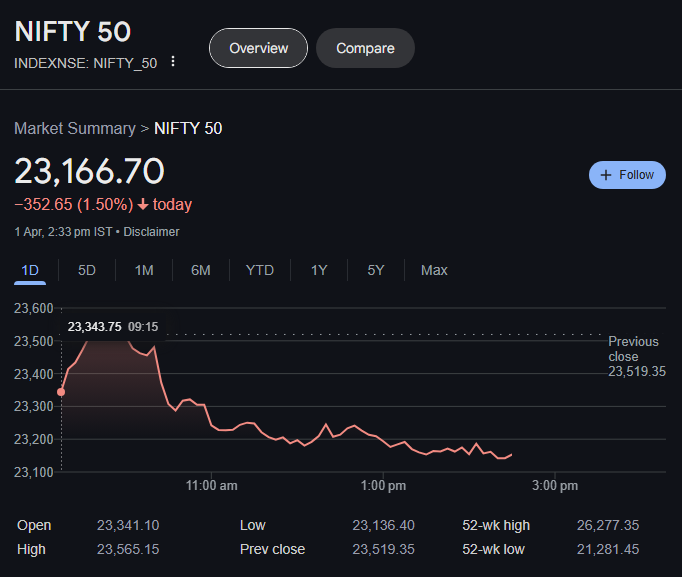
Task: Click the INDEXNSE: NIFTY_50 ticker text
Action: (x=86, y=63)
